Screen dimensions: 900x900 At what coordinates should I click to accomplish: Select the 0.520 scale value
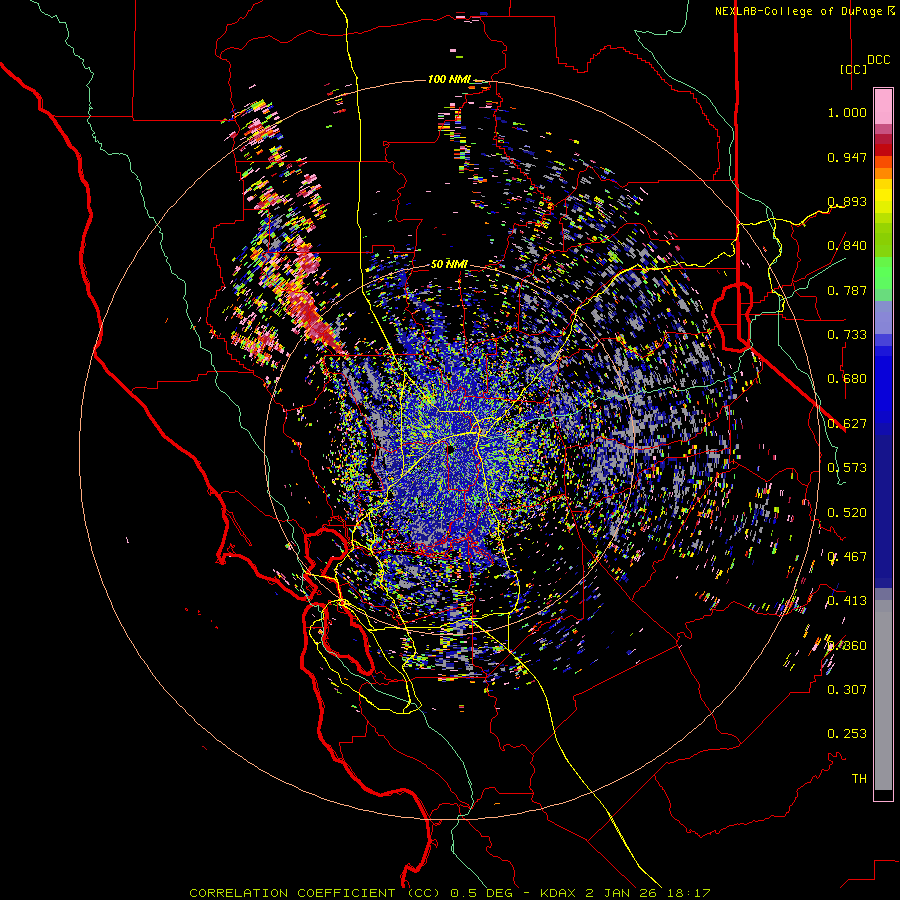pos(847,513)
